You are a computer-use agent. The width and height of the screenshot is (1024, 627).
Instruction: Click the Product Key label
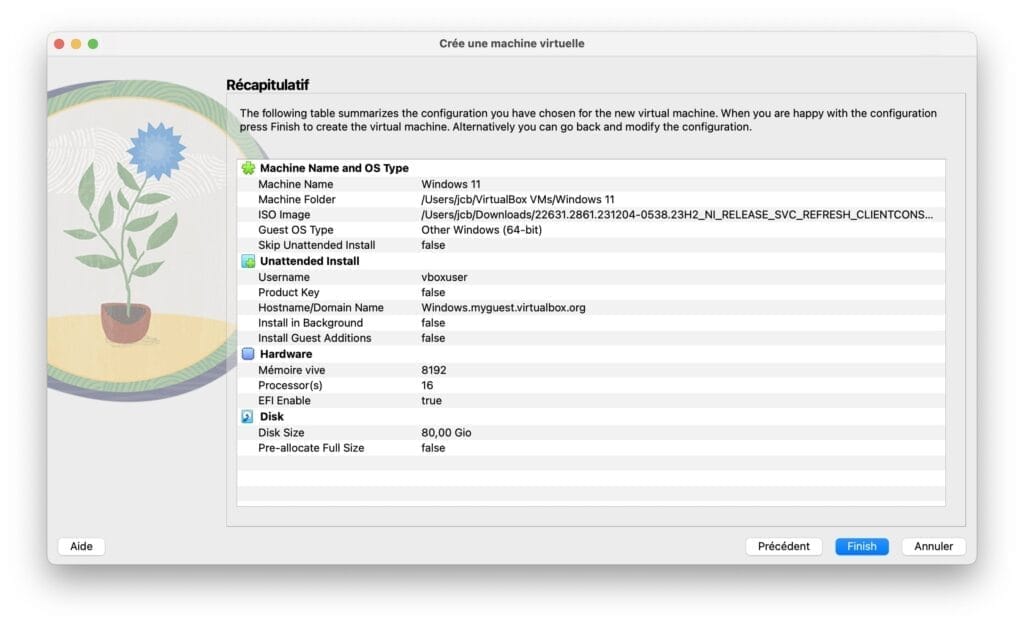click(288, 292)
